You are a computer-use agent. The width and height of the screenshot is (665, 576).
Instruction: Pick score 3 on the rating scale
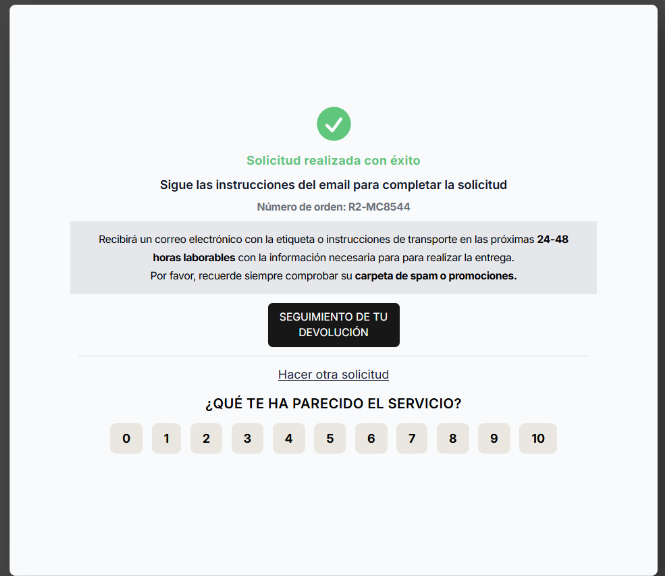[247, 438]
